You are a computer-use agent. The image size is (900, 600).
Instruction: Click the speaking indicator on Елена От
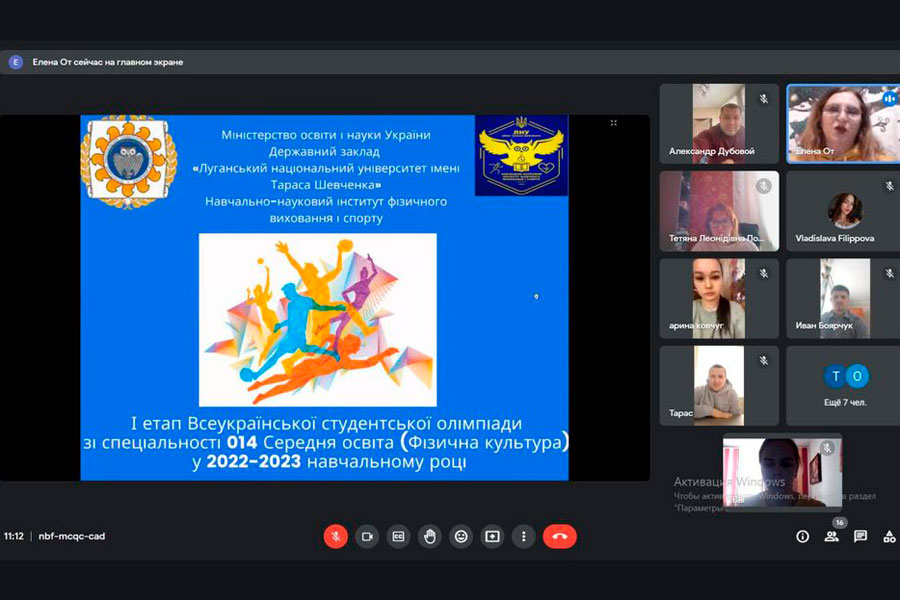click(890, 99)
